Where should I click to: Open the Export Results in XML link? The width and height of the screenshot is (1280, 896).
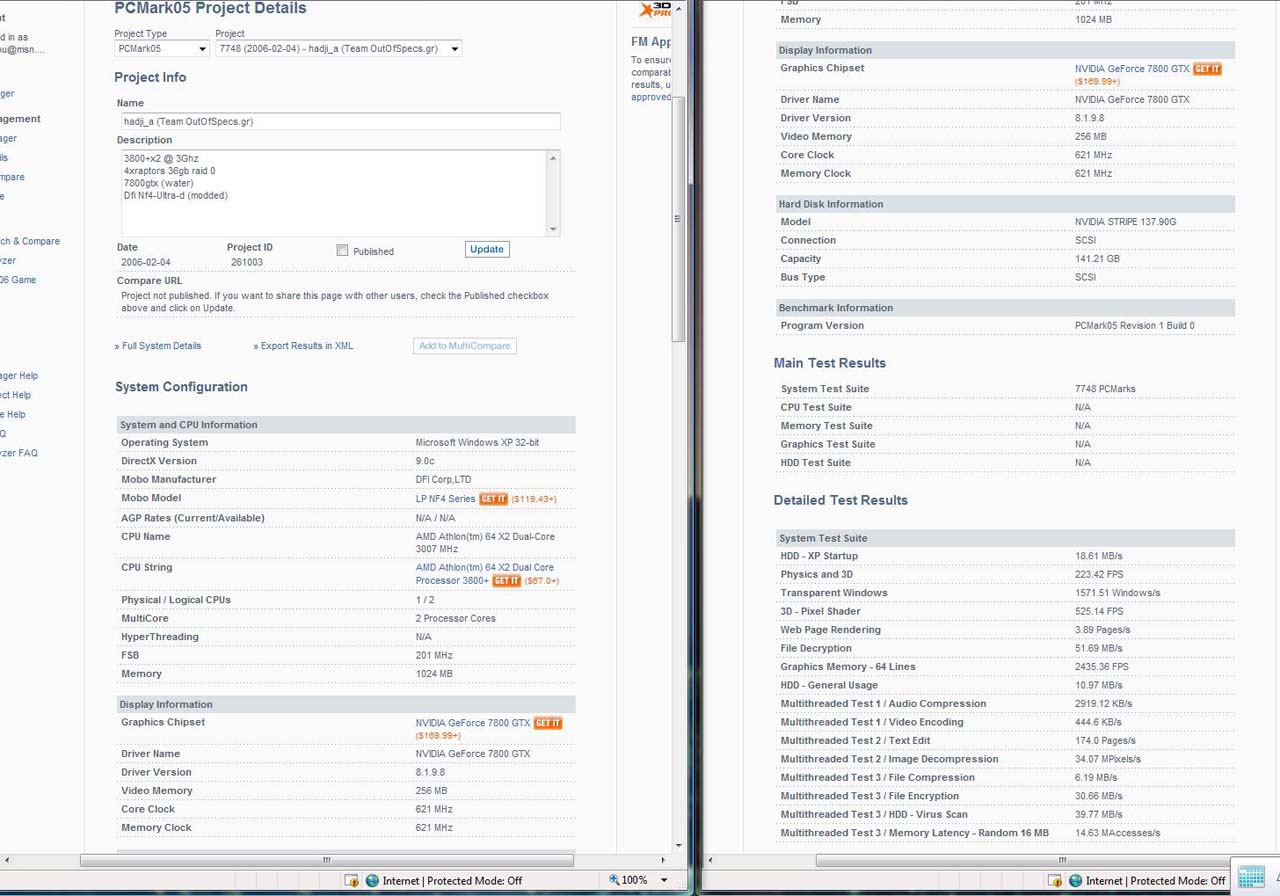(307, 346)
